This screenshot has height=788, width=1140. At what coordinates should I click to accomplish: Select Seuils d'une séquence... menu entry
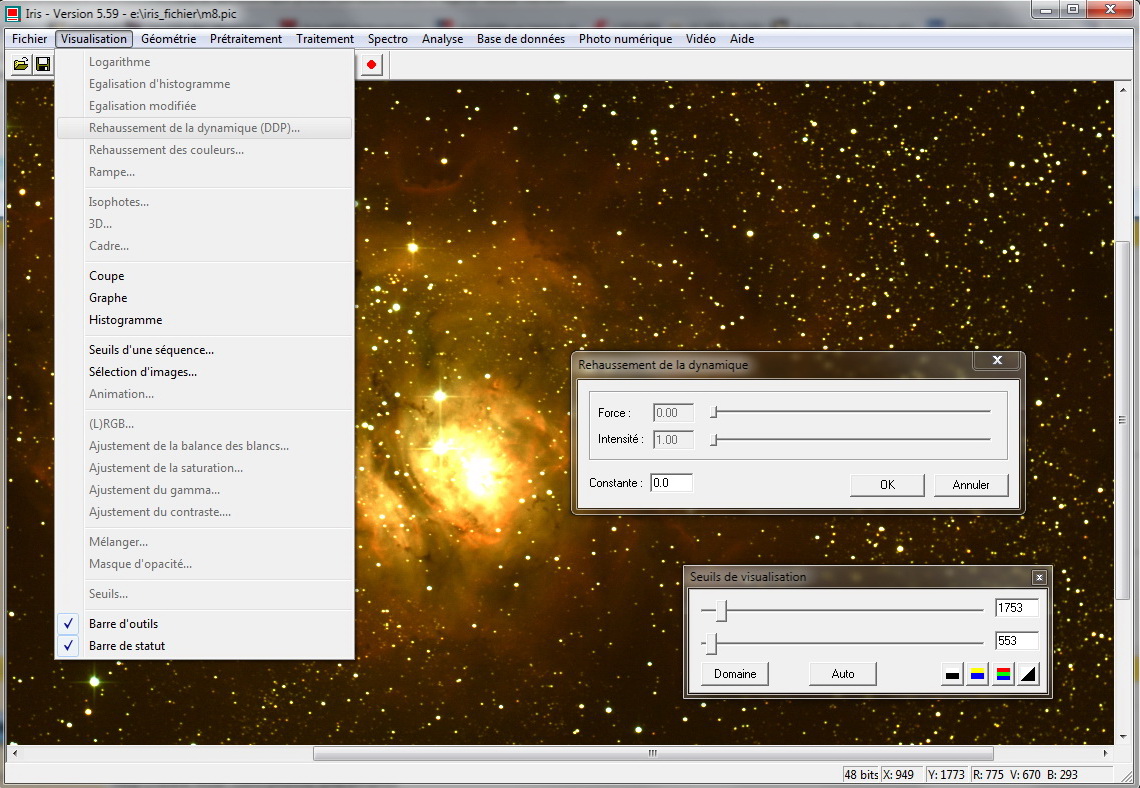(x=205, y=350)
